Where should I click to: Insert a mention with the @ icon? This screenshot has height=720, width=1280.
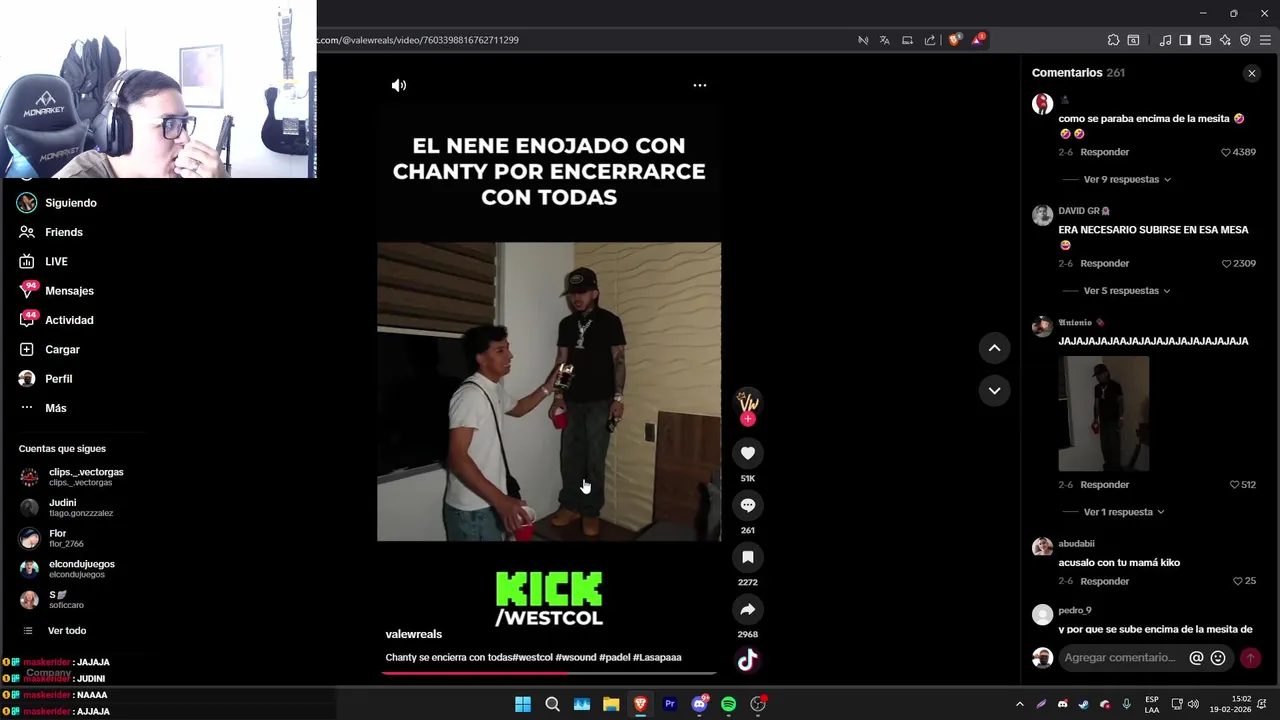coord(1196,658)
